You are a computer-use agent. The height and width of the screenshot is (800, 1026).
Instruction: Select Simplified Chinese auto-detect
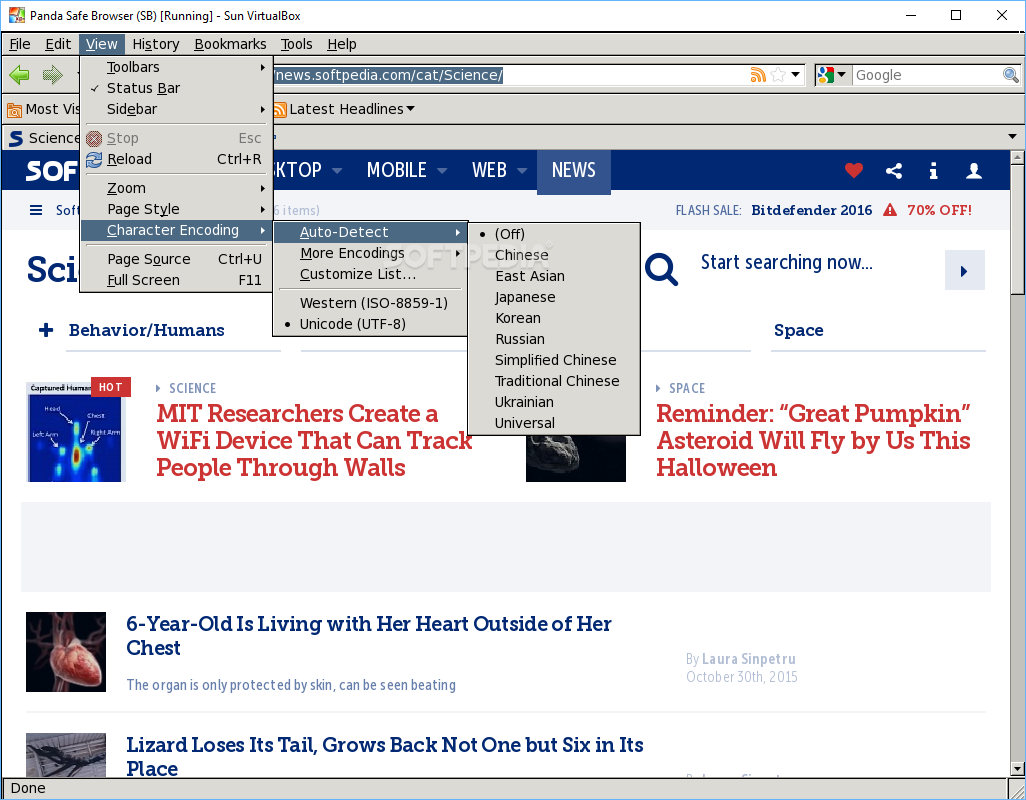coord(554,360)
